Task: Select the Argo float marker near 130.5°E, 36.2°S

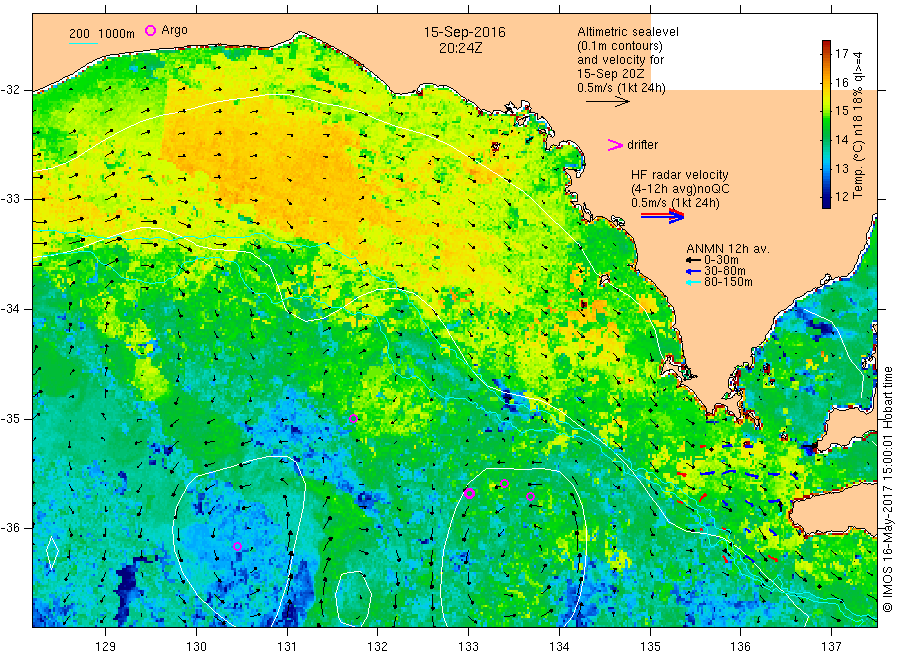Action: [x=238, y=546]
